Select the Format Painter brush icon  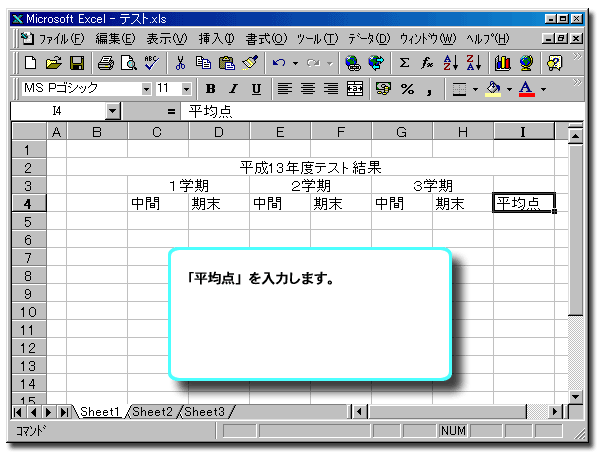pyautogui.click(x=250, y=63)
